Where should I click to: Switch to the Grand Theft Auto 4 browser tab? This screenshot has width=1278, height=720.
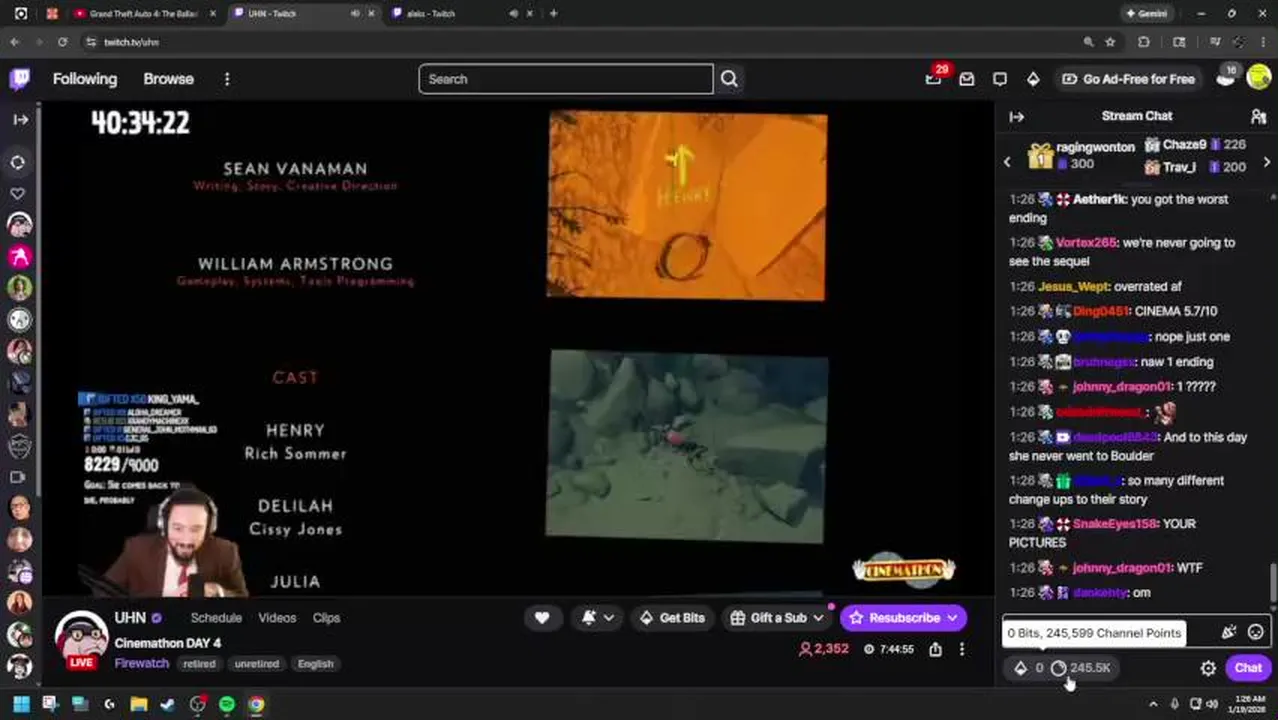click(x=143, y=14)
